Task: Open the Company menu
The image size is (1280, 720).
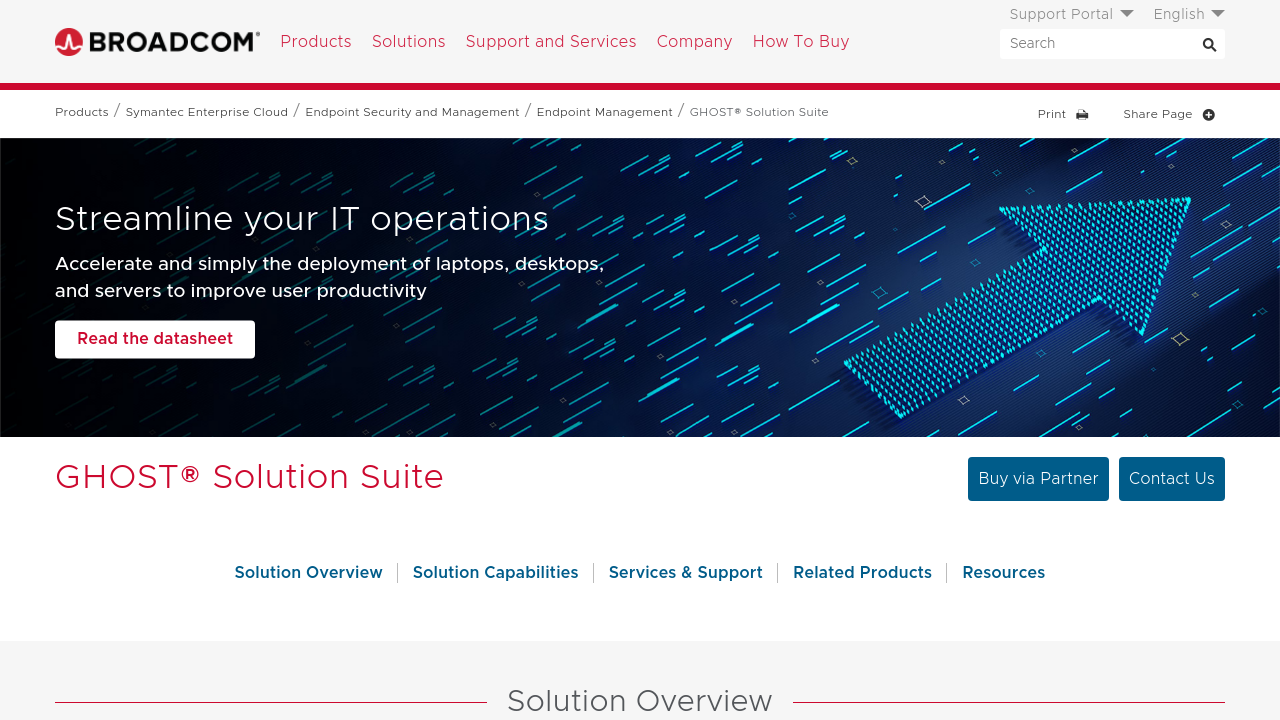Action: pos(694,42)
